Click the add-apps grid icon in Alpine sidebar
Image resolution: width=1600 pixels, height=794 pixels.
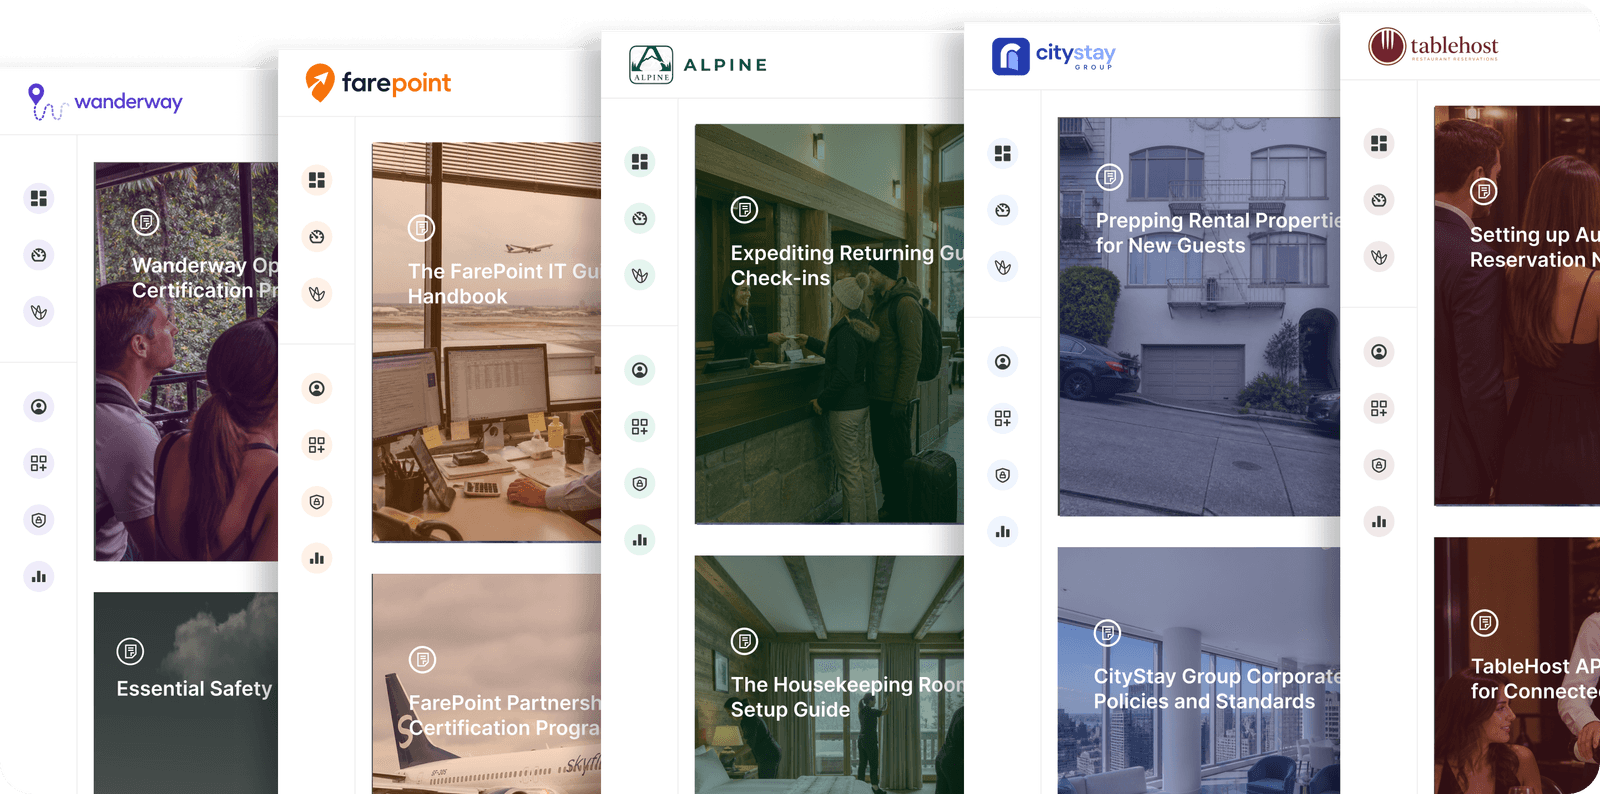click(640, 427)
